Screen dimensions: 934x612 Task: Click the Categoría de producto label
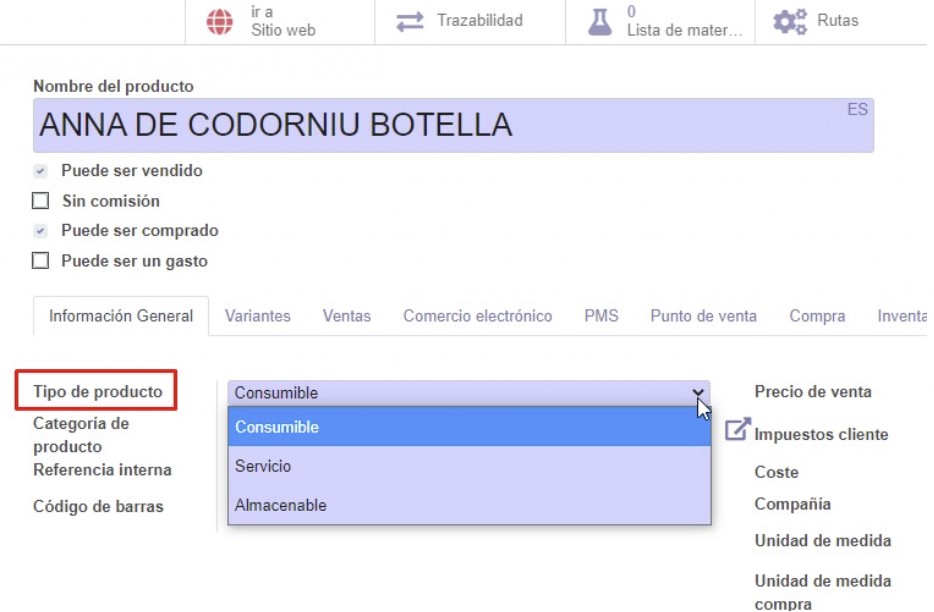click(81, 435)
